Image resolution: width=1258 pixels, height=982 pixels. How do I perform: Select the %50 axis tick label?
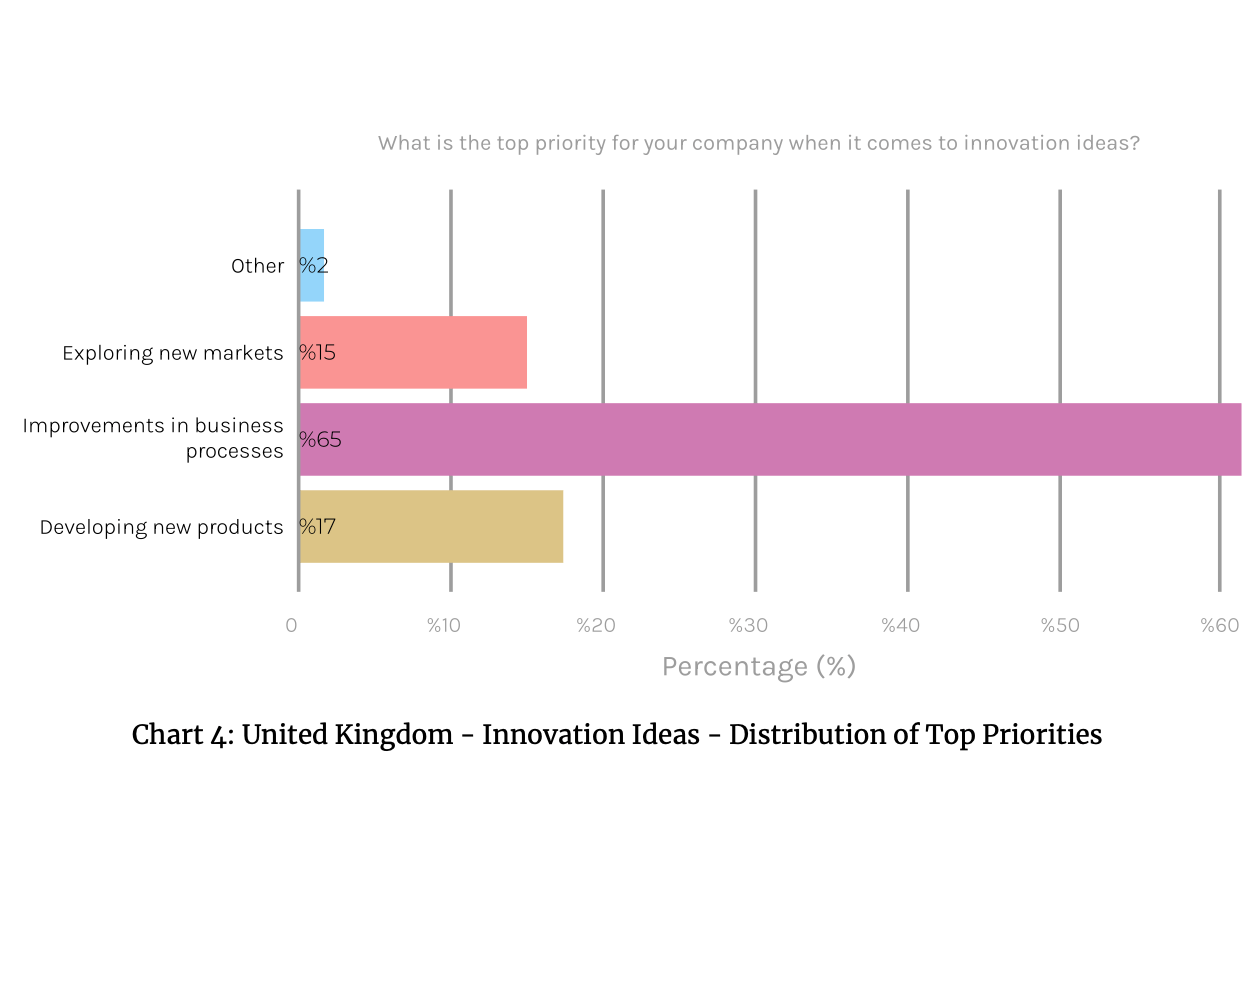click(1060, 626)
